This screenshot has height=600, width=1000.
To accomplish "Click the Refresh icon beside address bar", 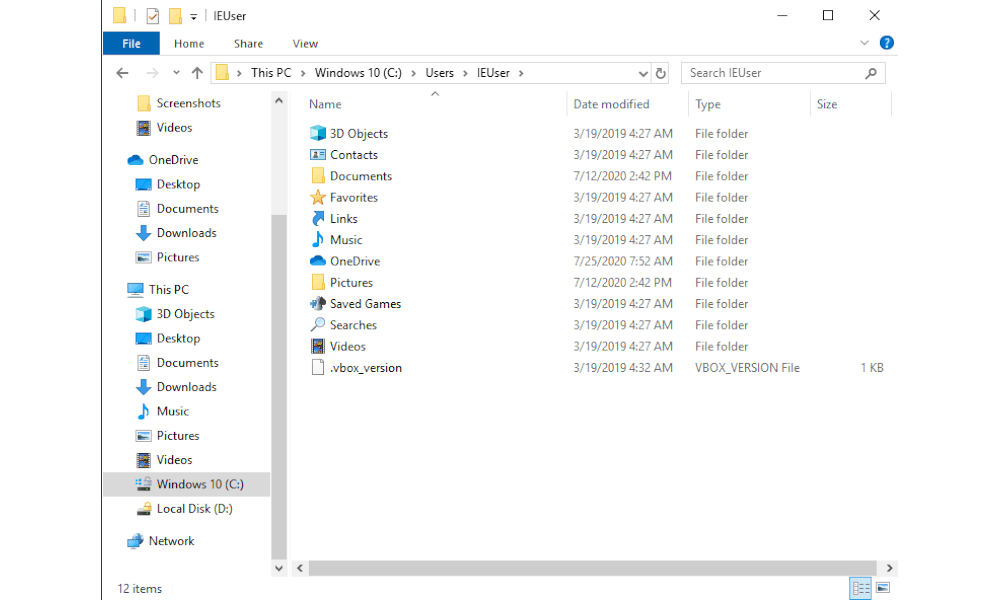I will 661,73.
